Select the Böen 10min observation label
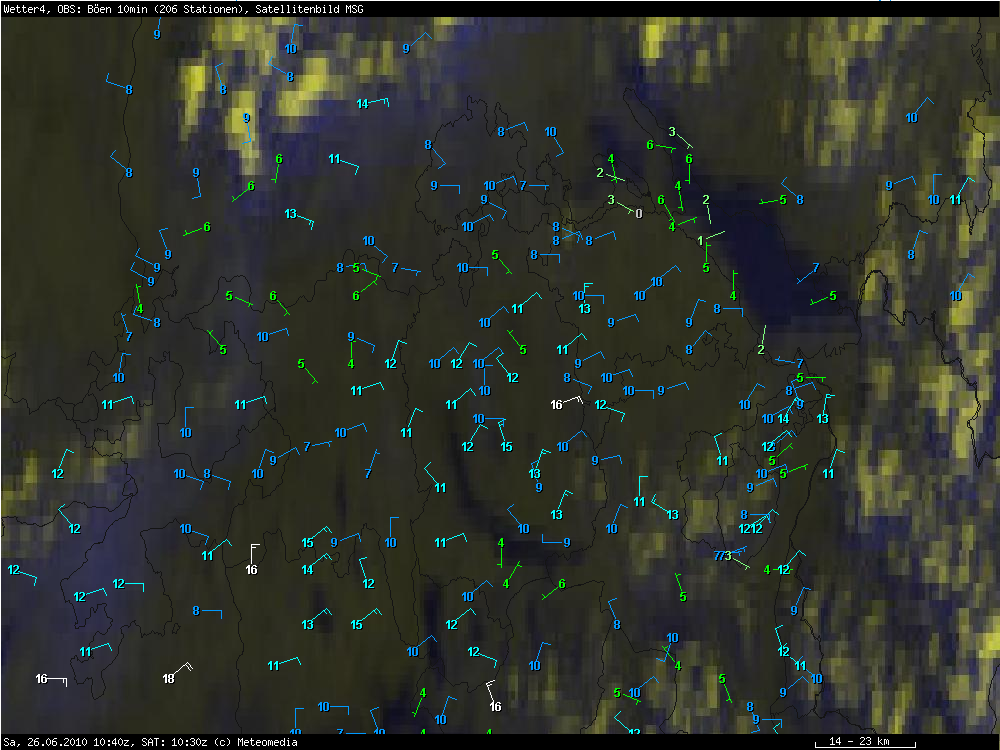The image size is (1000, 750). (x=115, y=9)
